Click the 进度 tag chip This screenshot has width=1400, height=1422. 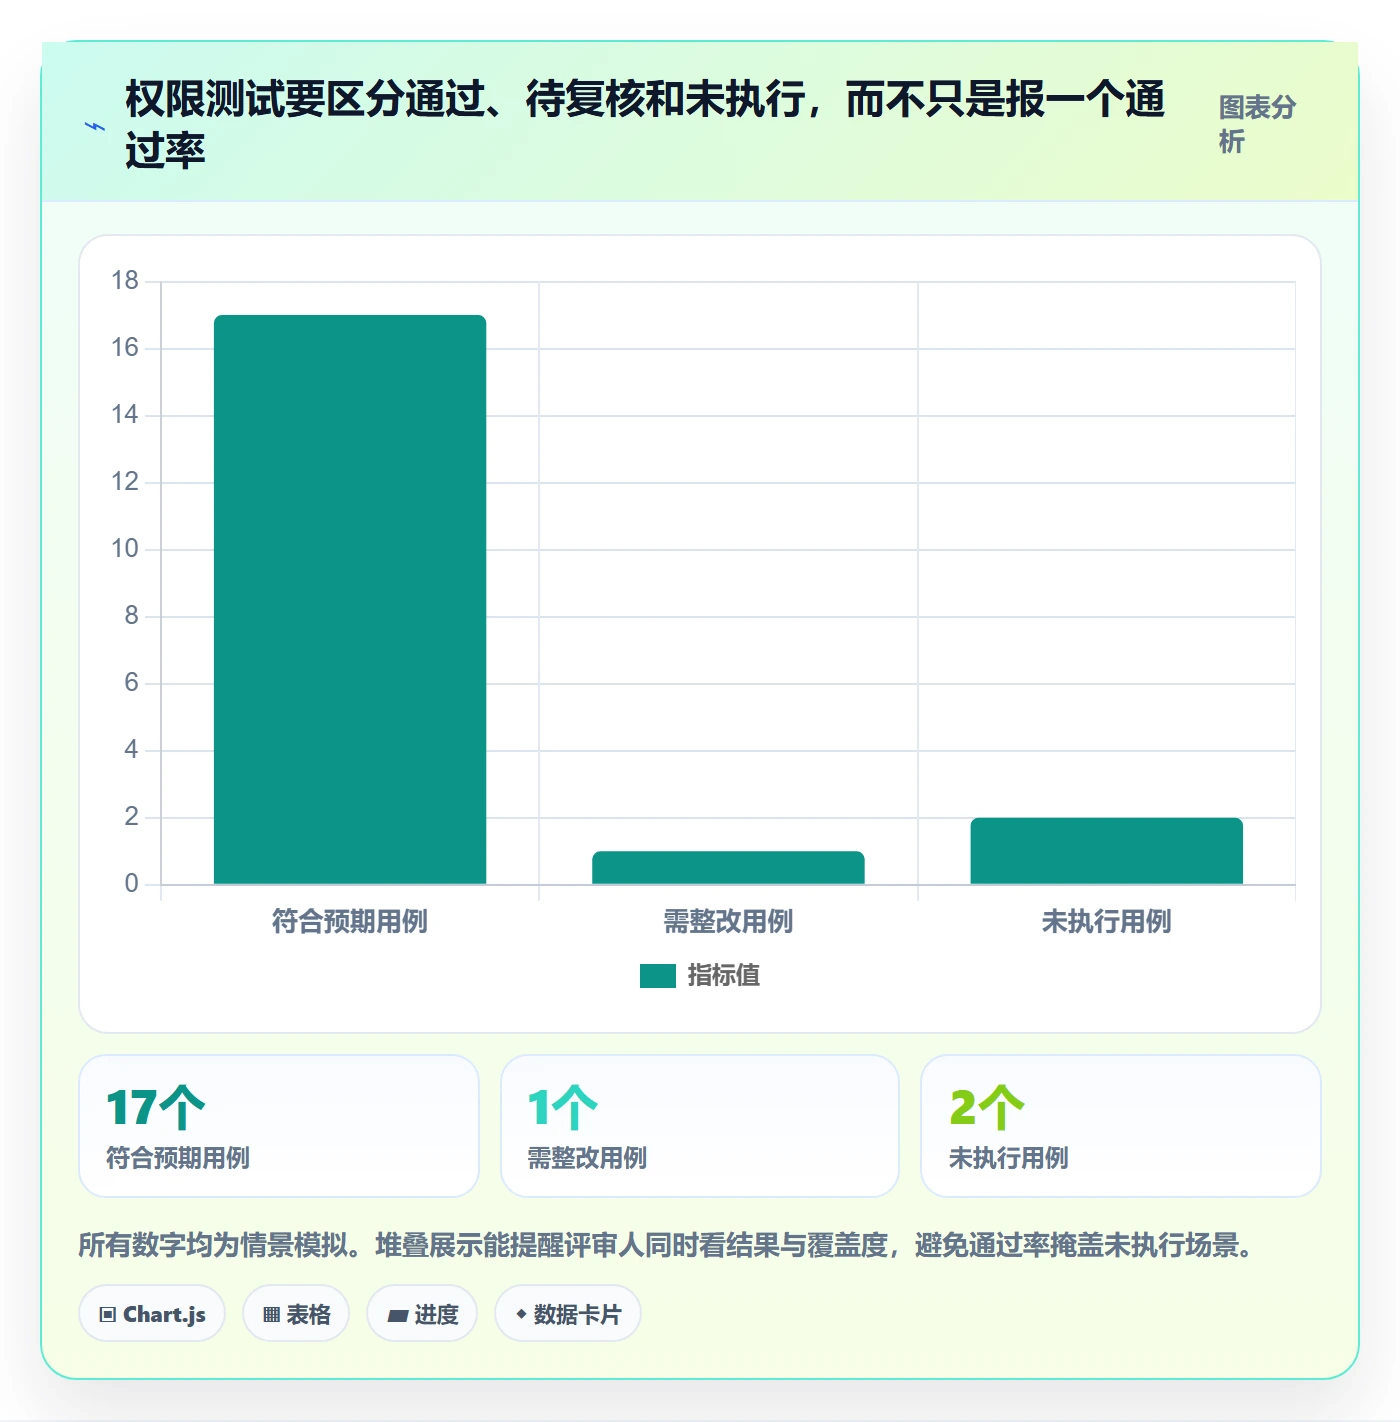422,1314
